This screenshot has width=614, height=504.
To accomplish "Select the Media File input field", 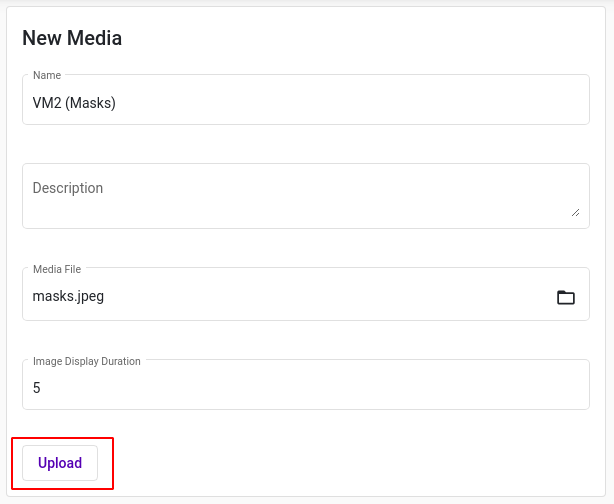I will pyautogui.click(x=306, y=294).
